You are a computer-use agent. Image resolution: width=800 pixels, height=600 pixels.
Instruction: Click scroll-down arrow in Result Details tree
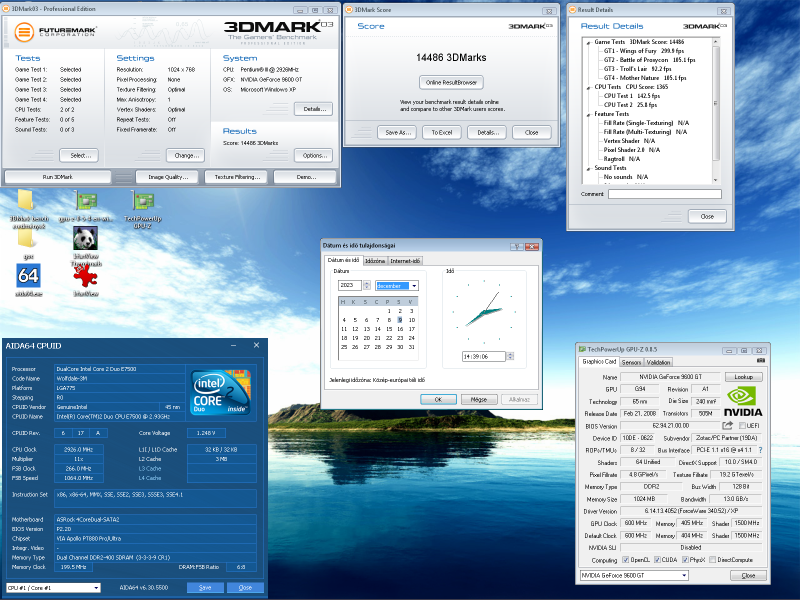pyautogui.click(x=715, y=180)
